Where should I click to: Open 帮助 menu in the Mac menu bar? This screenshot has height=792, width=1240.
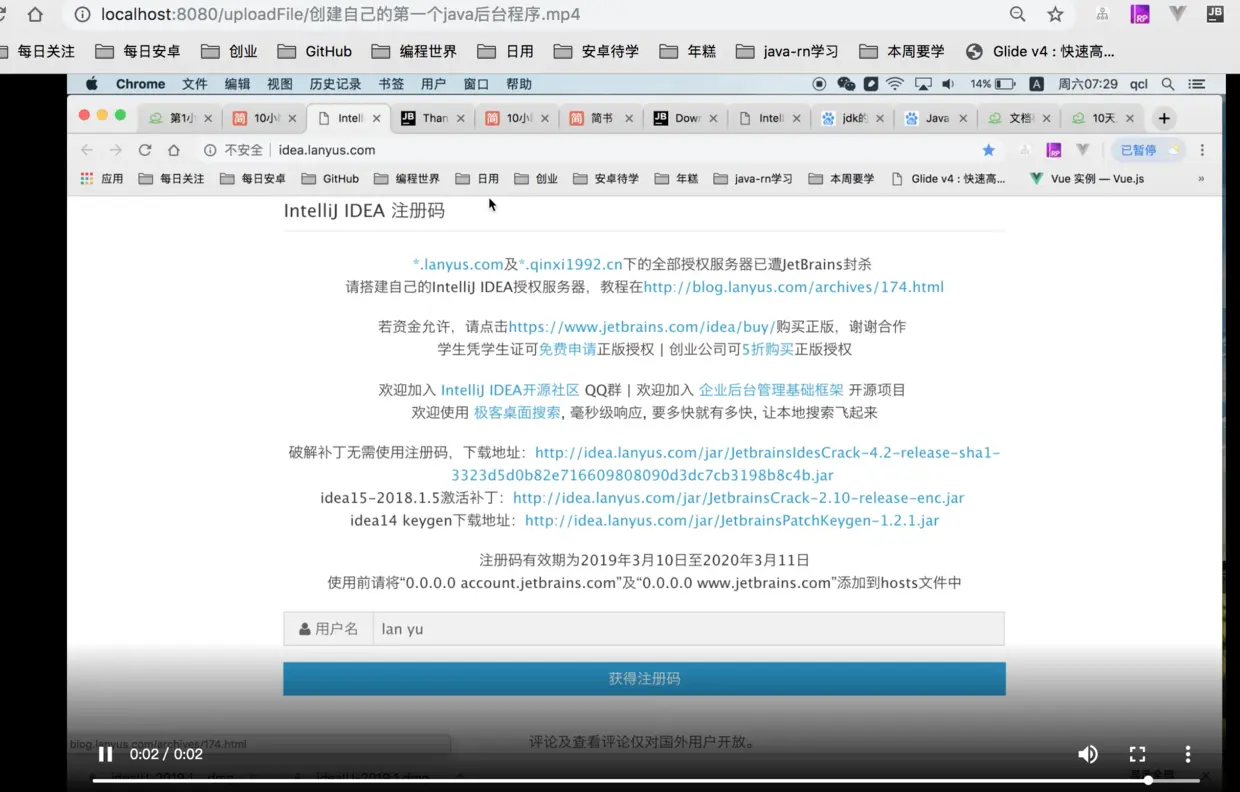(x=519, y=84)
